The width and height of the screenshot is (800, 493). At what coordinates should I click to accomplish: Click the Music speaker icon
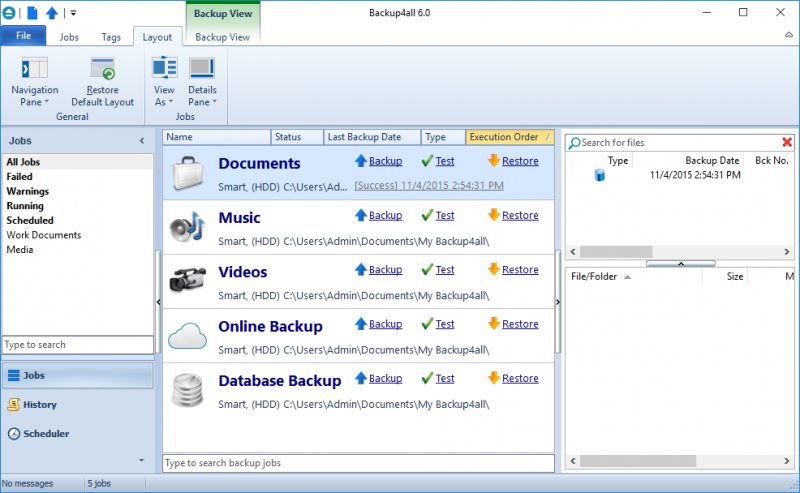(x=188, y=227)
